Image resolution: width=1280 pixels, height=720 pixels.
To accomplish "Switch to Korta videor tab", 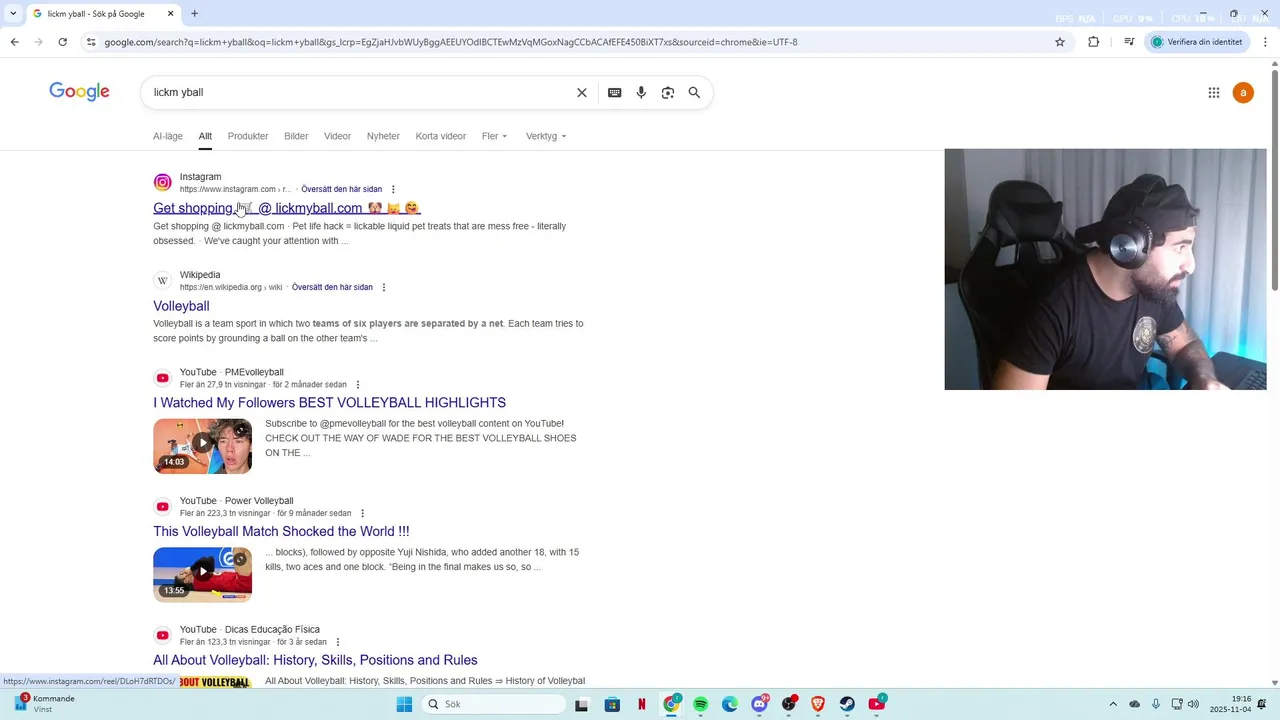I will (x=441, y=136).
